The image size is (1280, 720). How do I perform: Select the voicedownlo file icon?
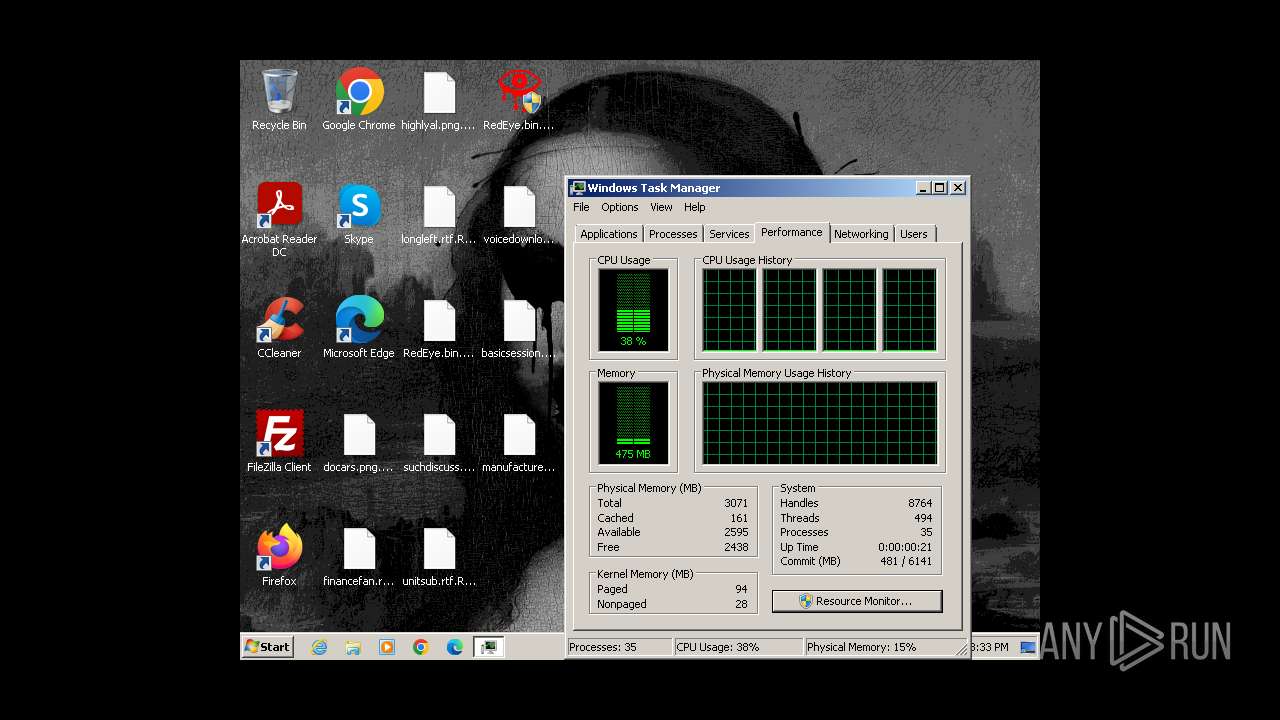pyautogui.click(x=519, y=214)
